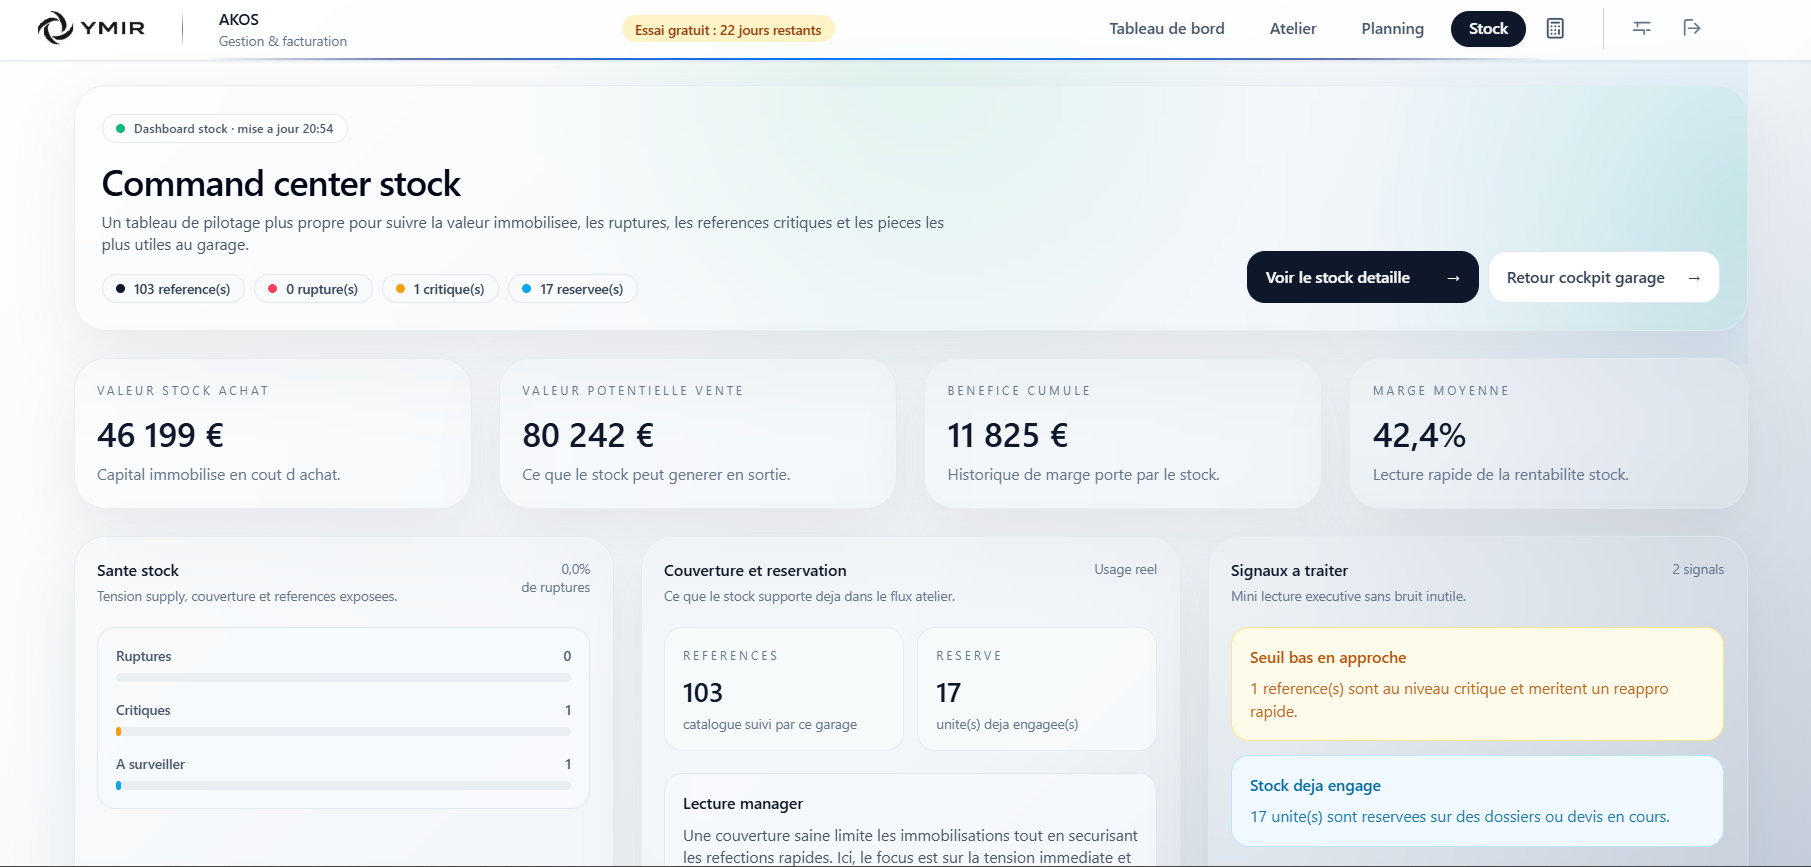Select the 17 reservee(s) chip
This screenshot has height=867, width=1811.
(x=572, y=289)
